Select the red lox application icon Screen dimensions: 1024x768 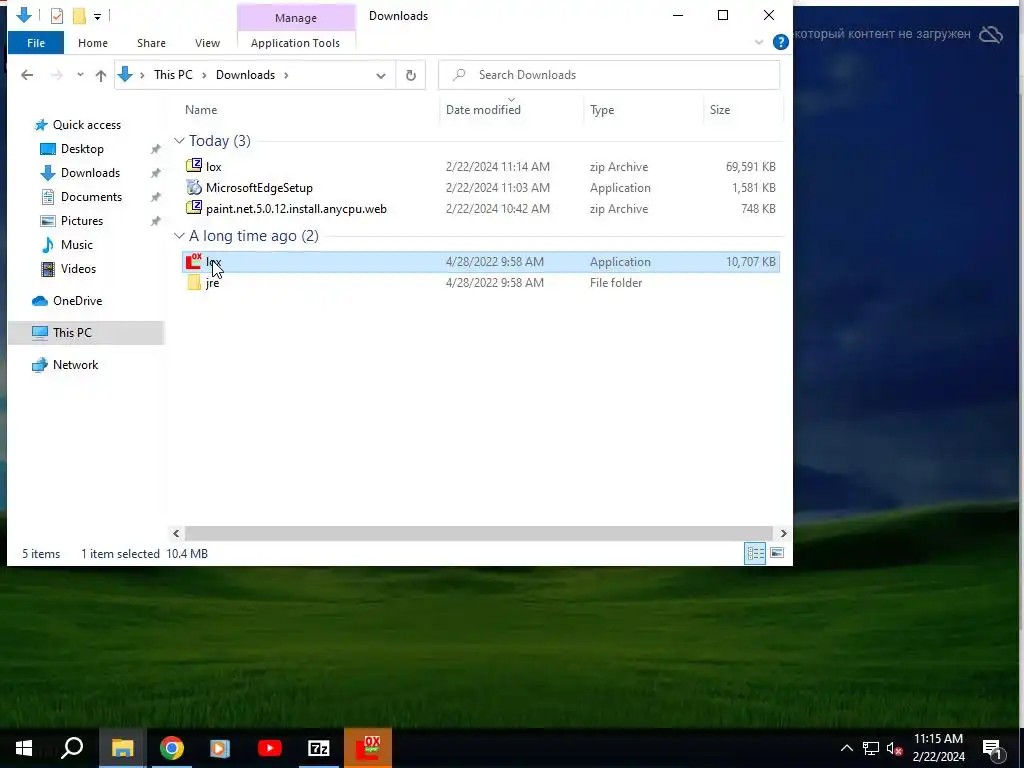194,261
